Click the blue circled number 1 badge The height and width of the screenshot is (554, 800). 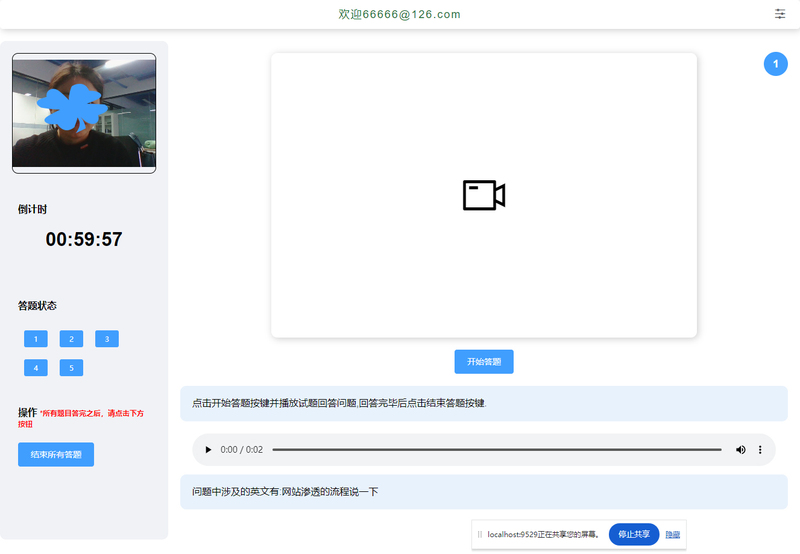(x=776, y=64)
